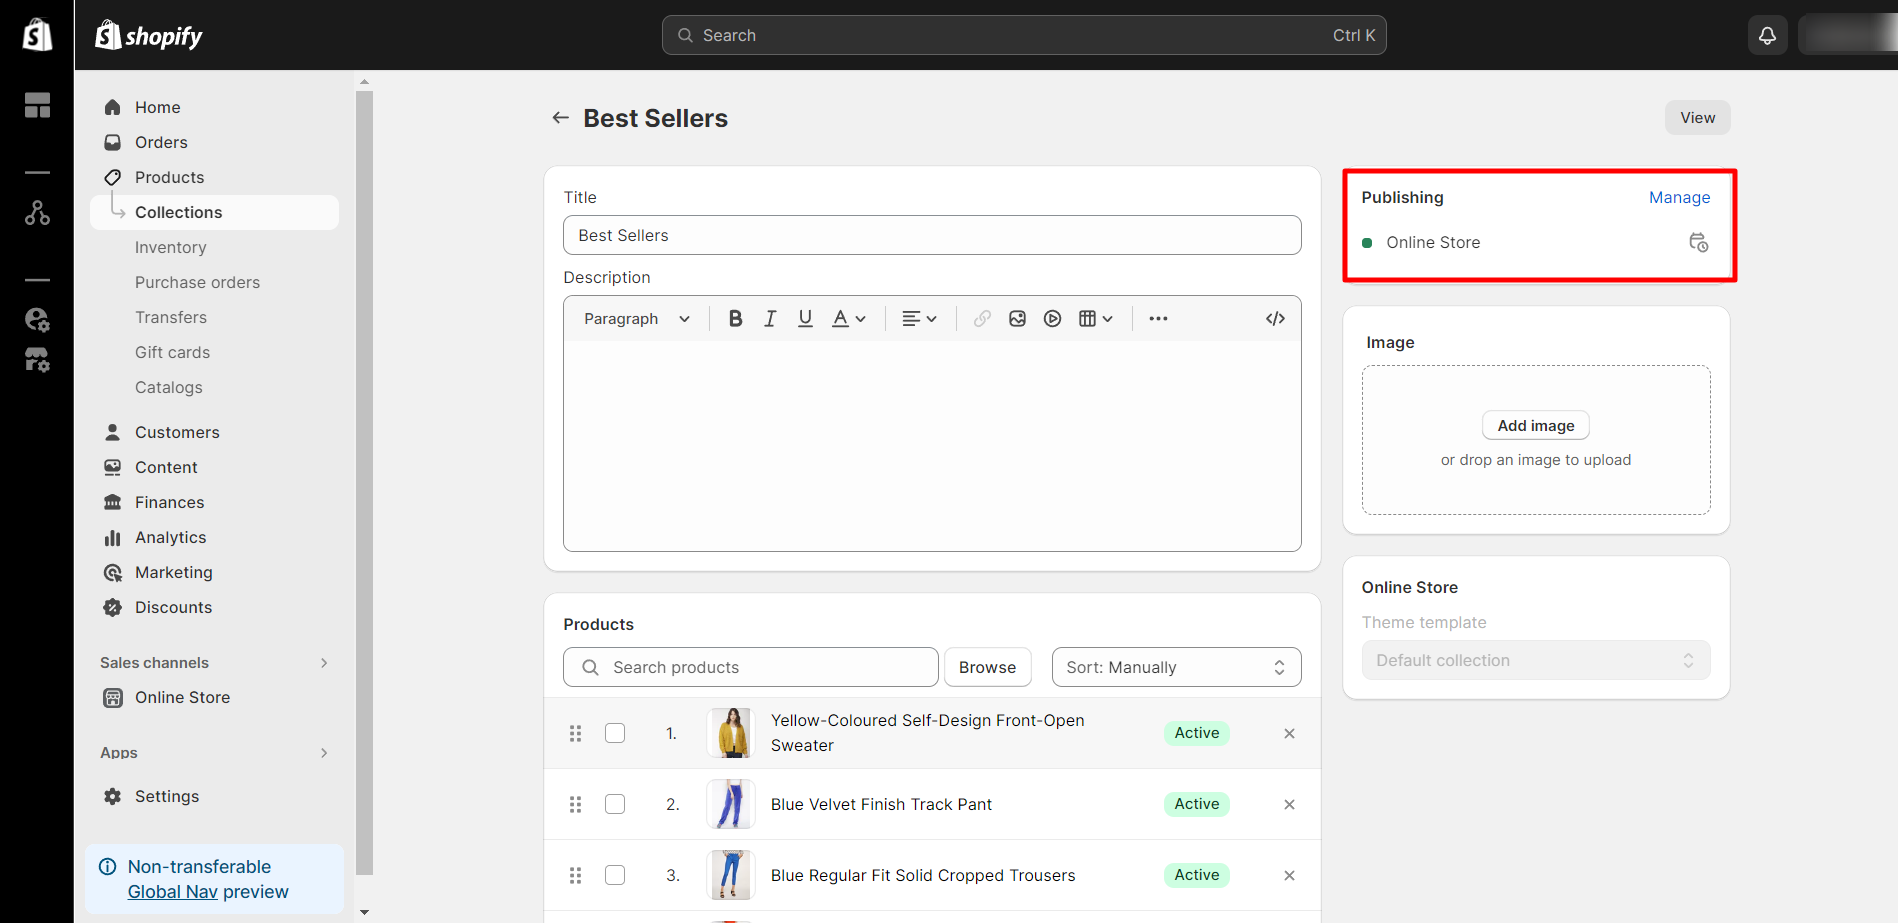This screenshot has width=1898, height=923.
Task: Click into the Description text area
Action: pos(932,446)
